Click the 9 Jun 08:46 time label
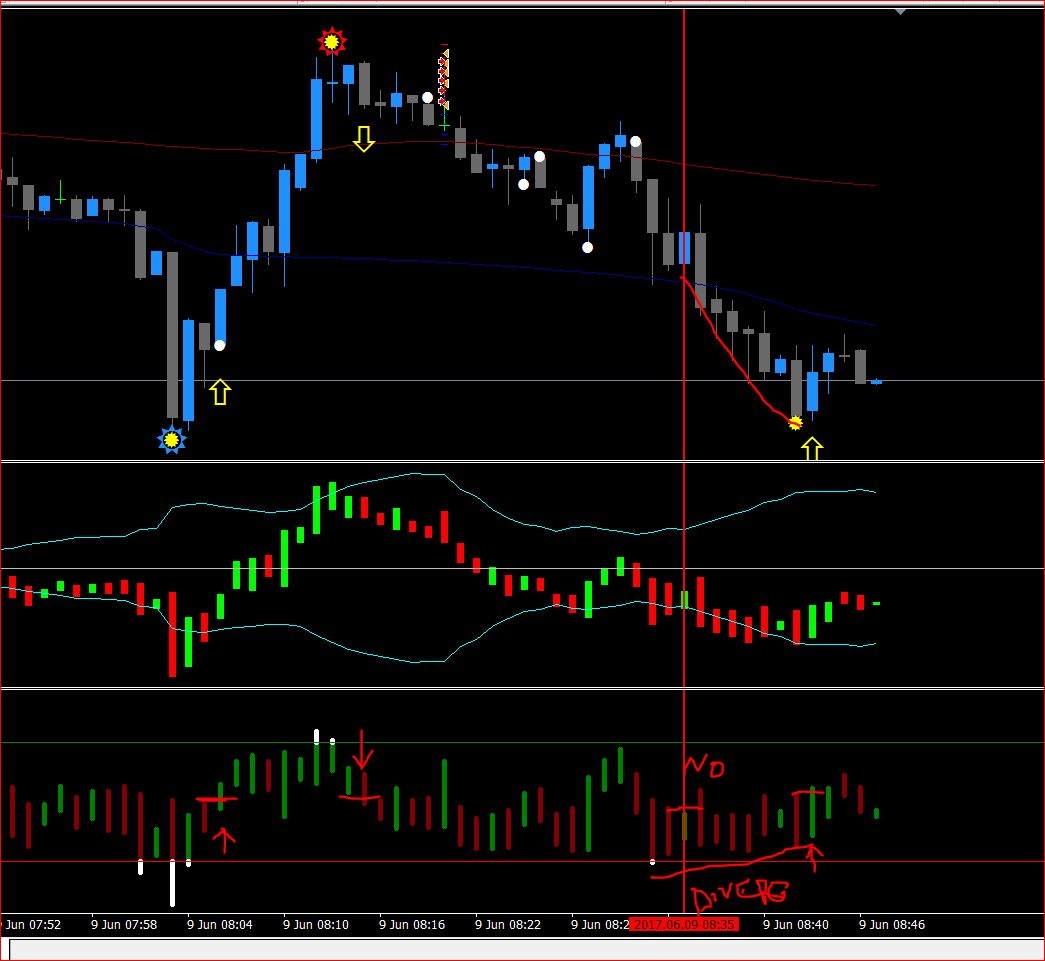The height and width of the screenshot is (961, 1045). point(892,924)
